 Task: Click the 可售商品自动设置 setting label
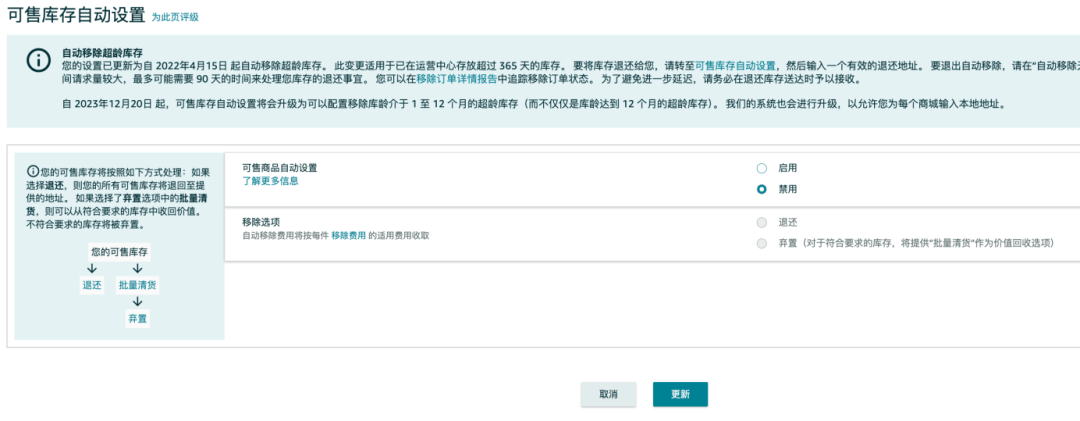point(280,168)
